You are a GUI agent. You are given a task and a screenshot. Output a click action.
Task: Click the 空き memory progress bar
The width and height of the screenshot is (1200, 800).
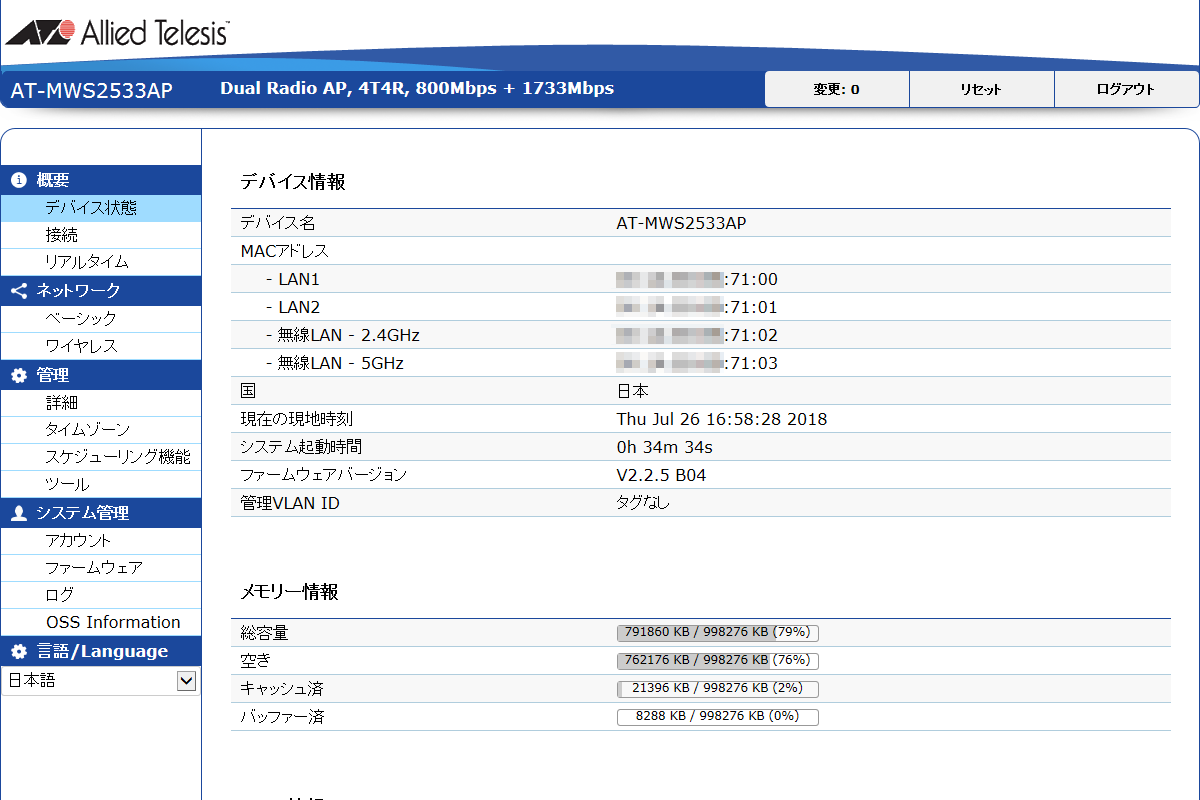[x=718, y=661]
